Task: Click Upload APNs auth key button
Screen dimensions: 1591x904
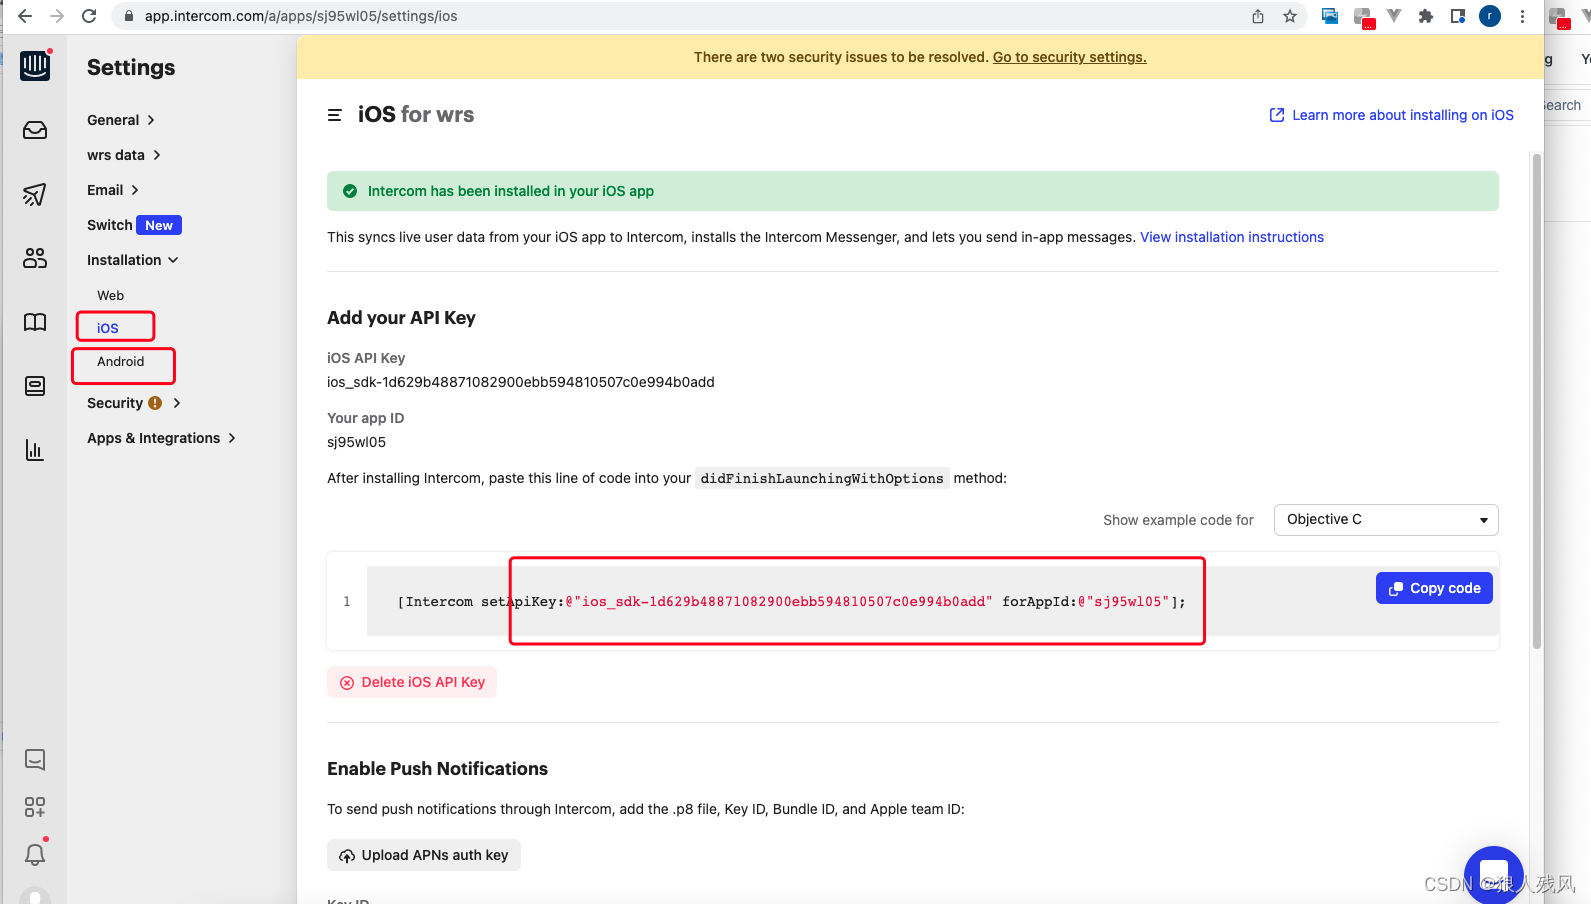Action: (x=424, y=855)
